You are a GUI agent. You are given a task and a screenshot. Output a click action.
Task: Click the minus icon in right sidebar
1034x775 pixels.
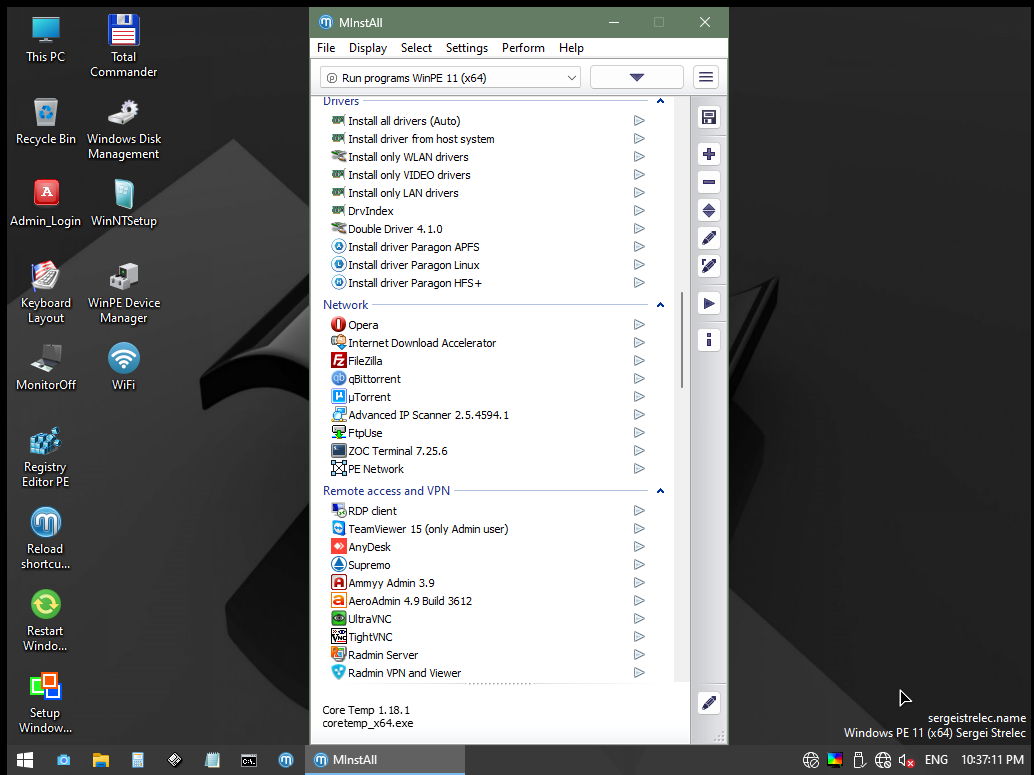click(x=709, y=182)
